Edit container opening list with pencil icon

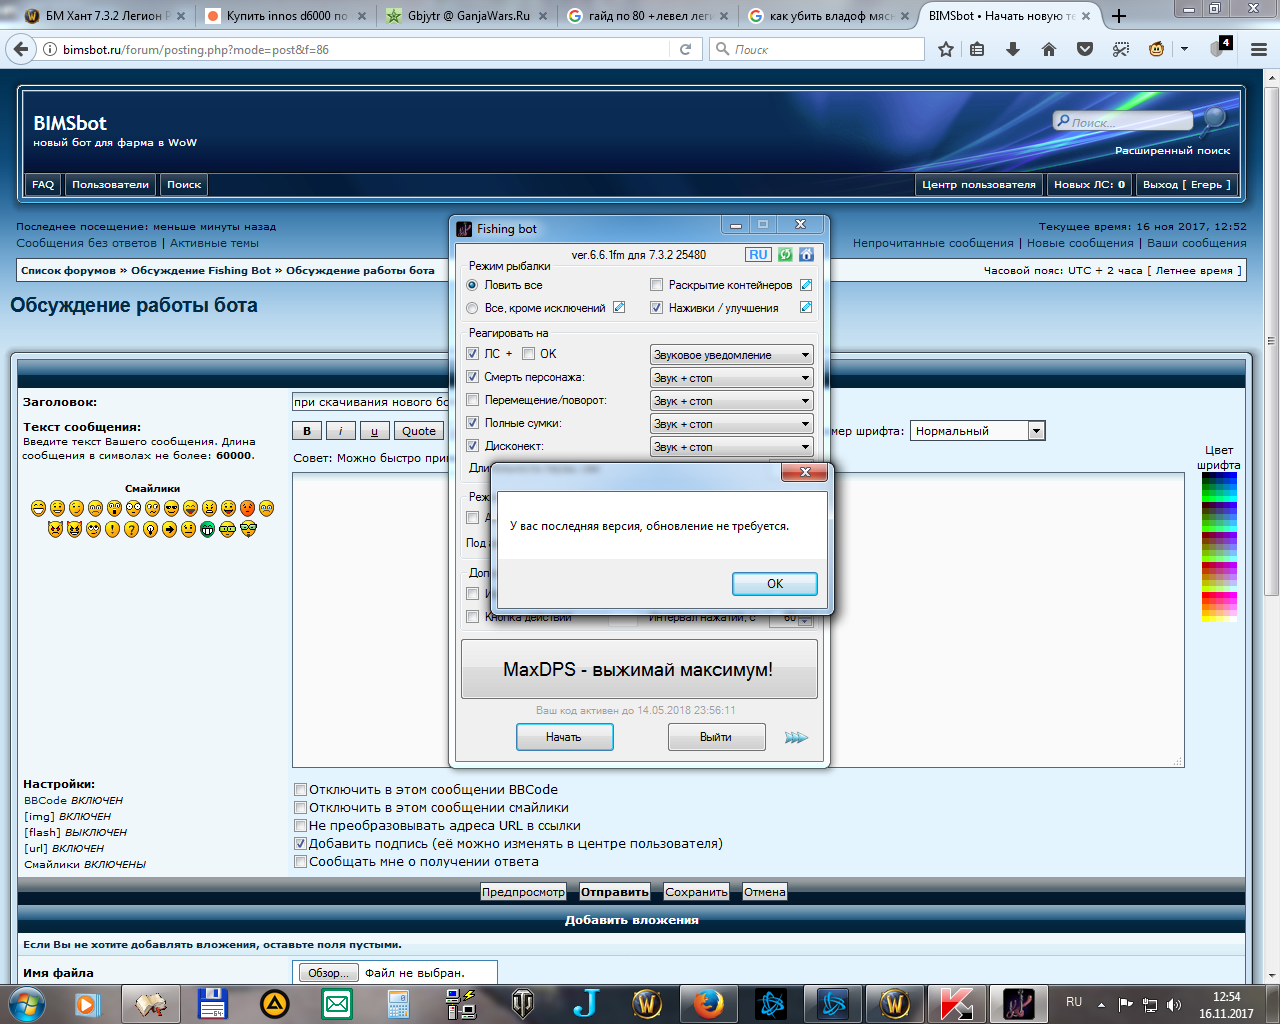pyautogui.click(x=806, y=285)
